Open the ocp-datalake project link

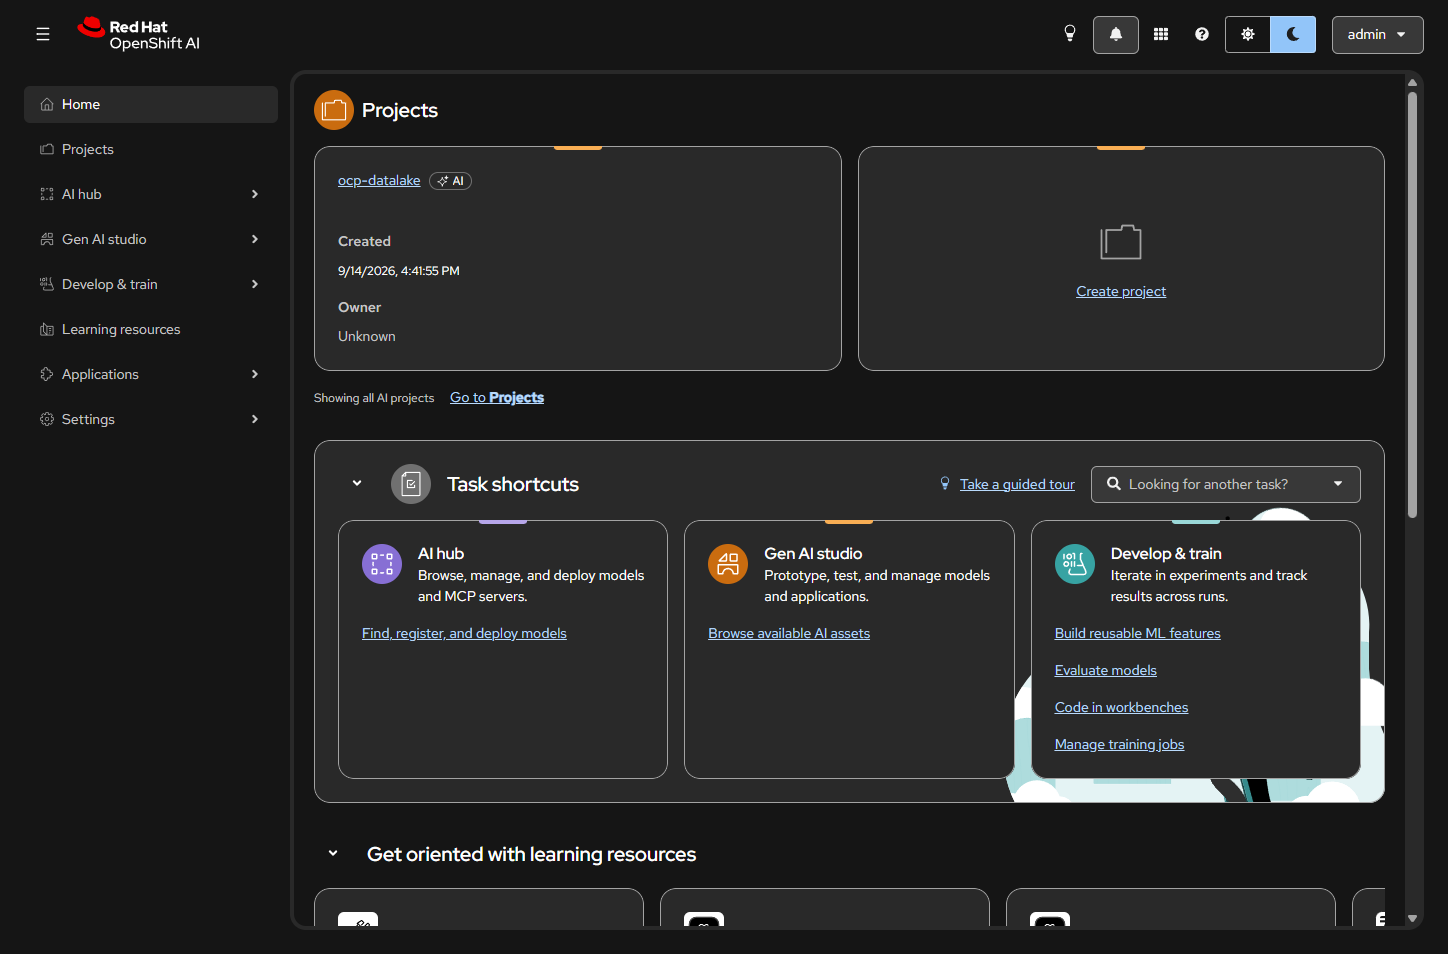point(379,181)
